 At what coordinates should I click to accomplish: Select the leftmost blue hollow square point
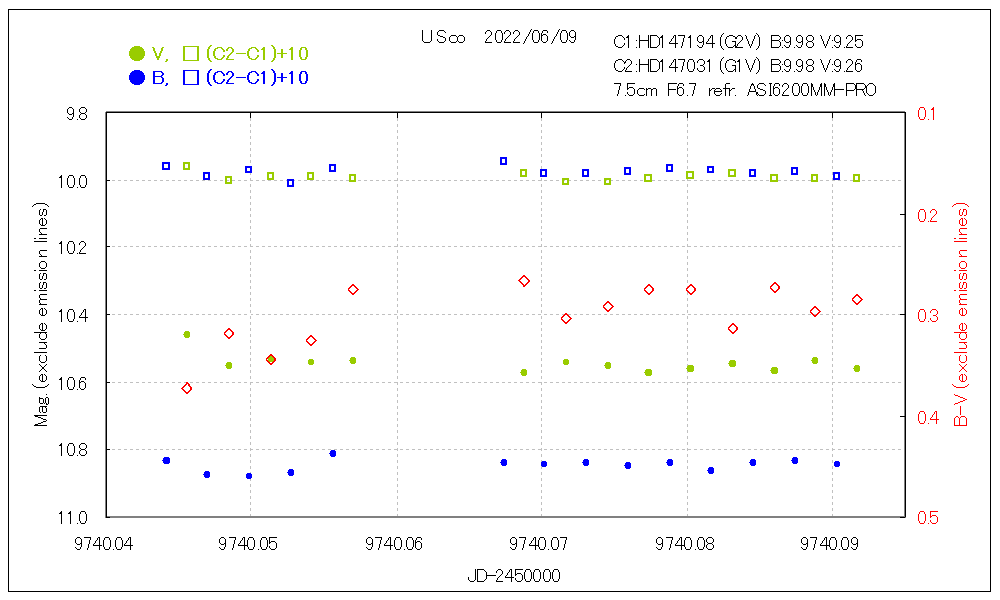(166, 166)
